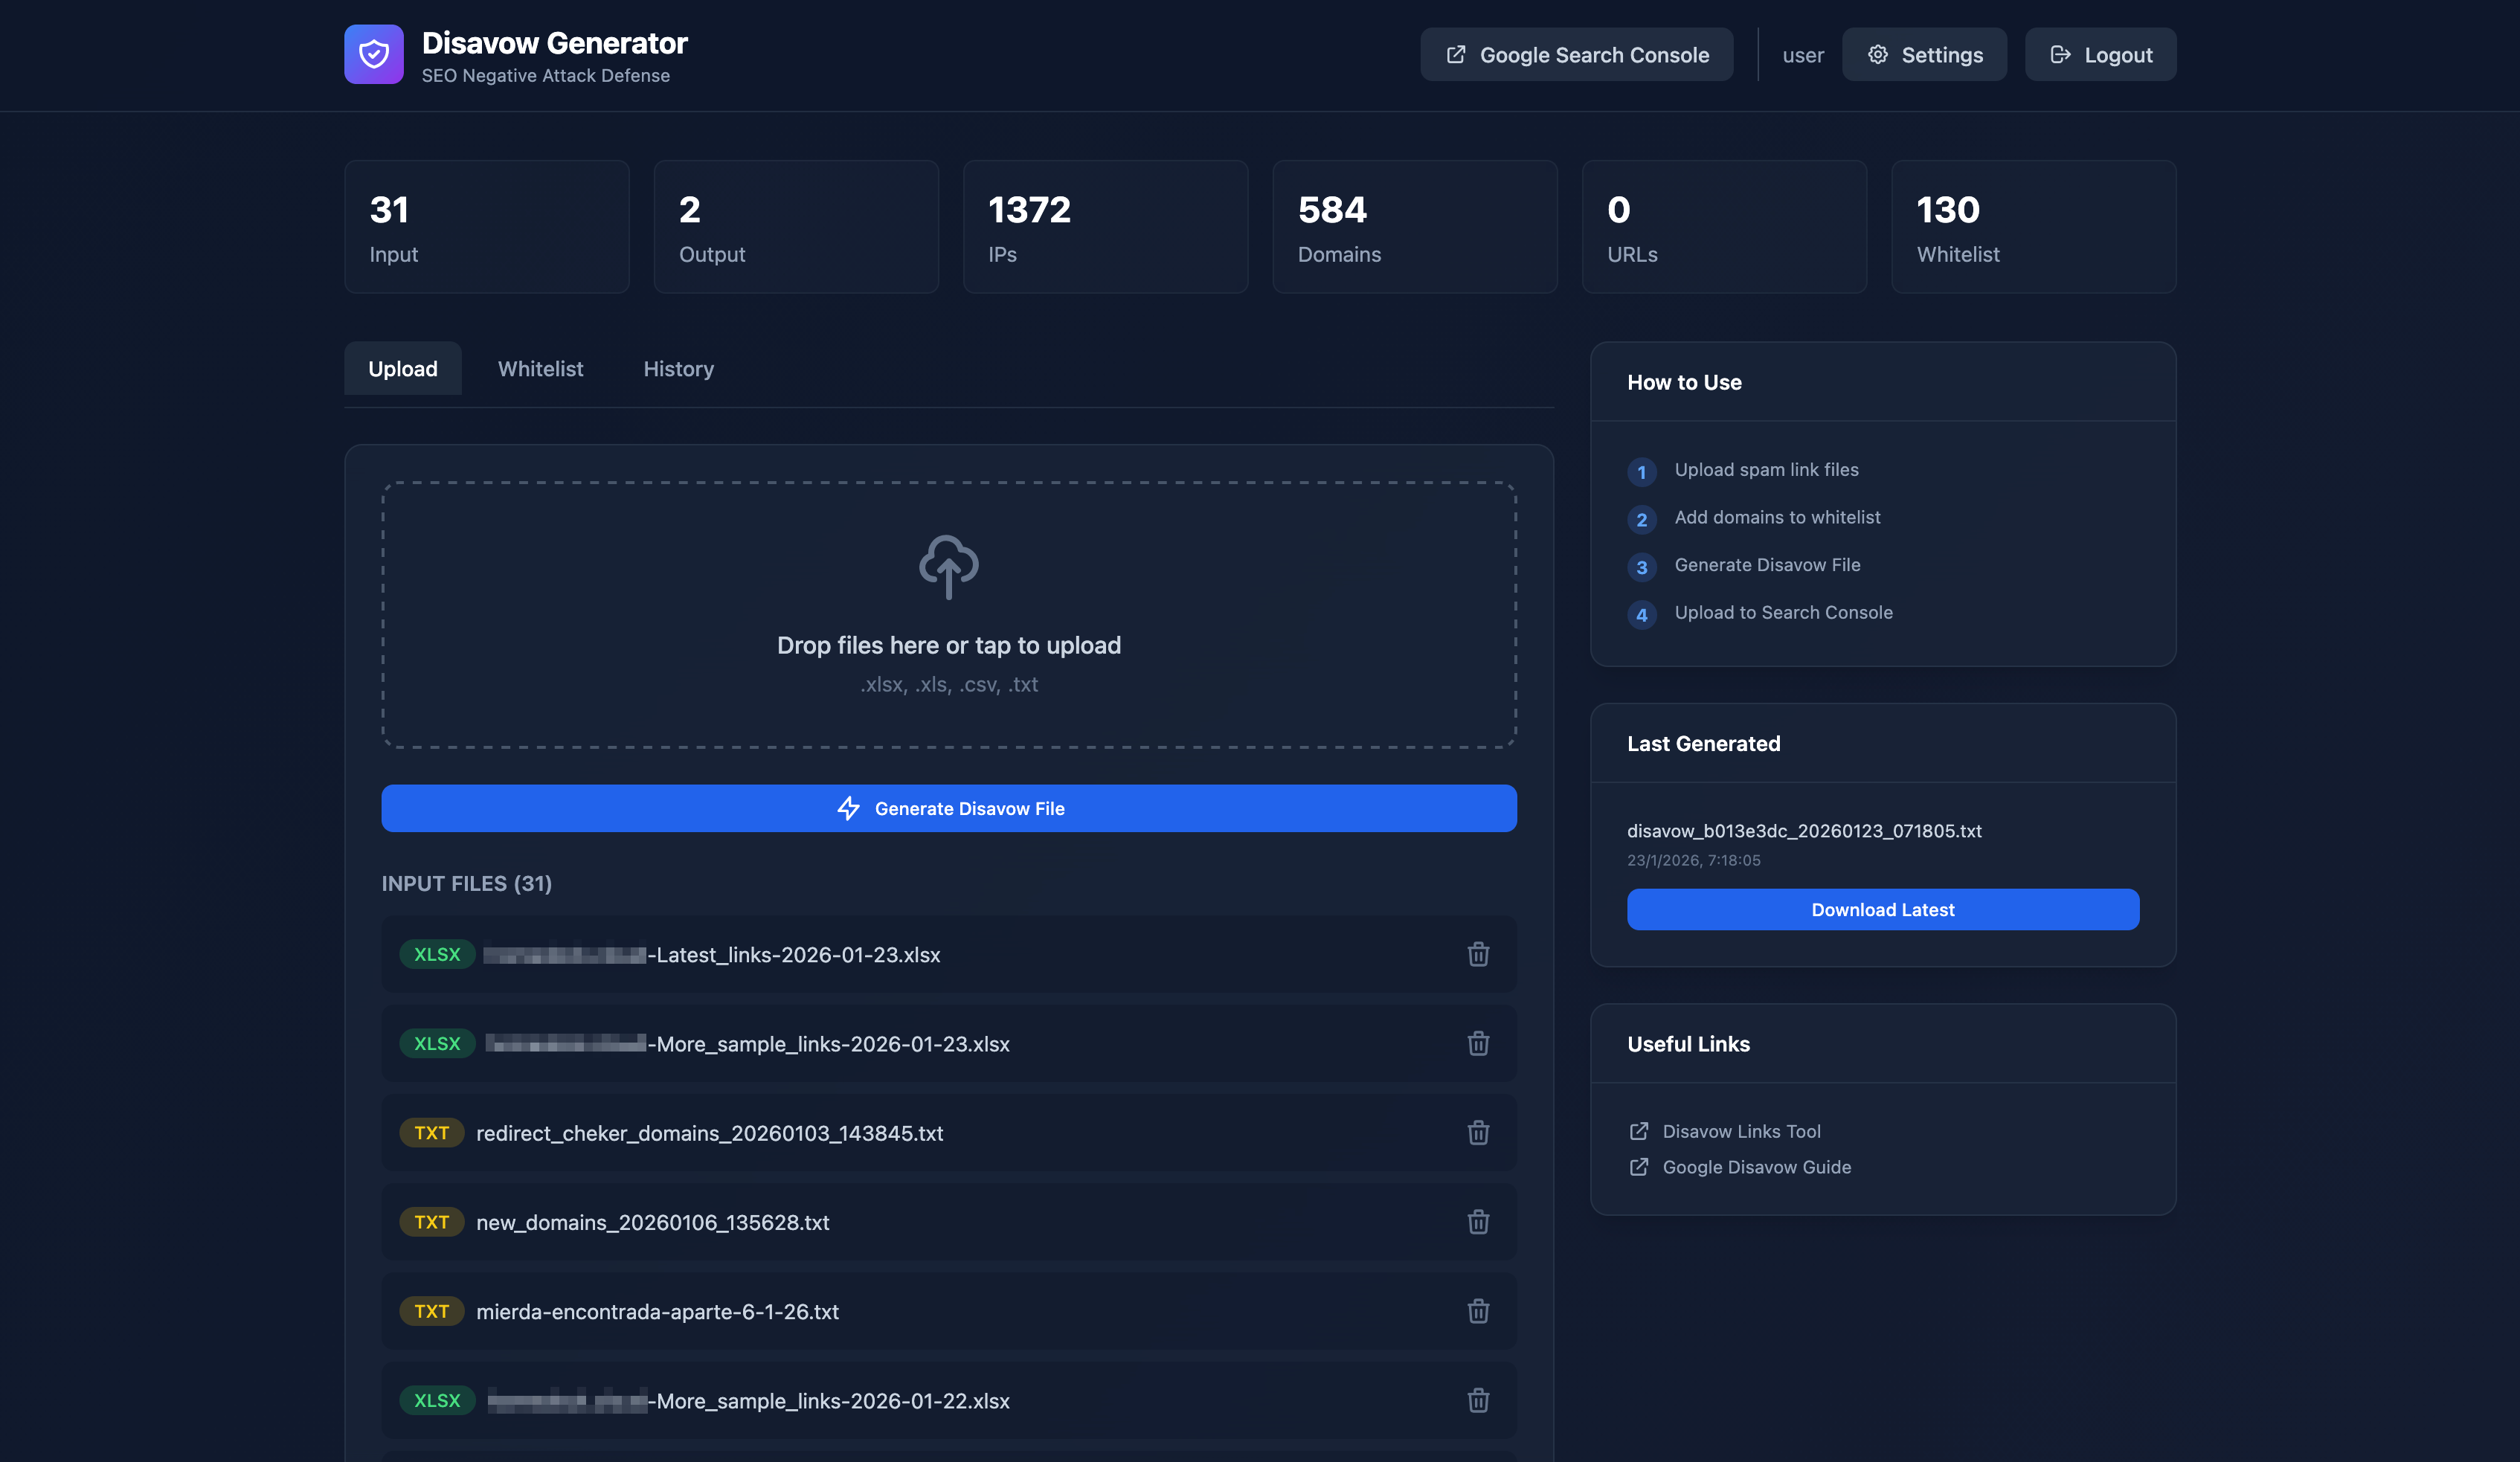This screenshot has height=1462, width=2520.
Task: Trash the new_domains_20260106_135628.txt file
Action: pyautogui.click(x=1477, y=1221)
